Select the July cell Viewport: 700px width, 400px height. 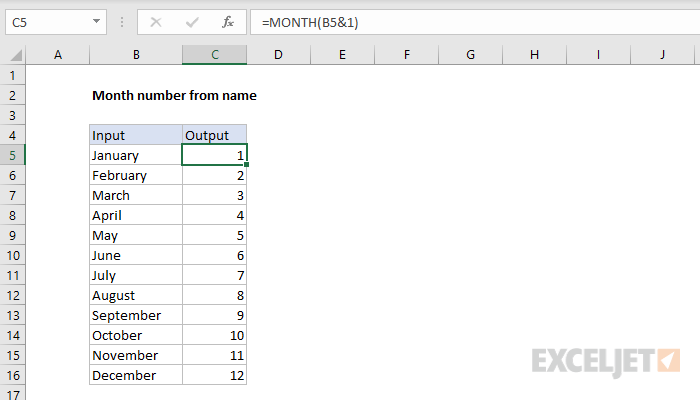[x=136, y=275]
